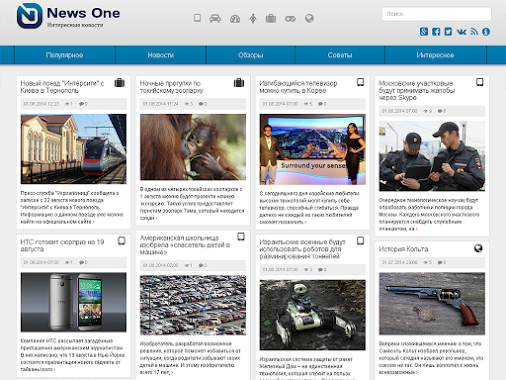The height and width of the screenshot is (380, 506).
Task: Click the News One logo
Action: pyautogui.click(x=68, y=16)
